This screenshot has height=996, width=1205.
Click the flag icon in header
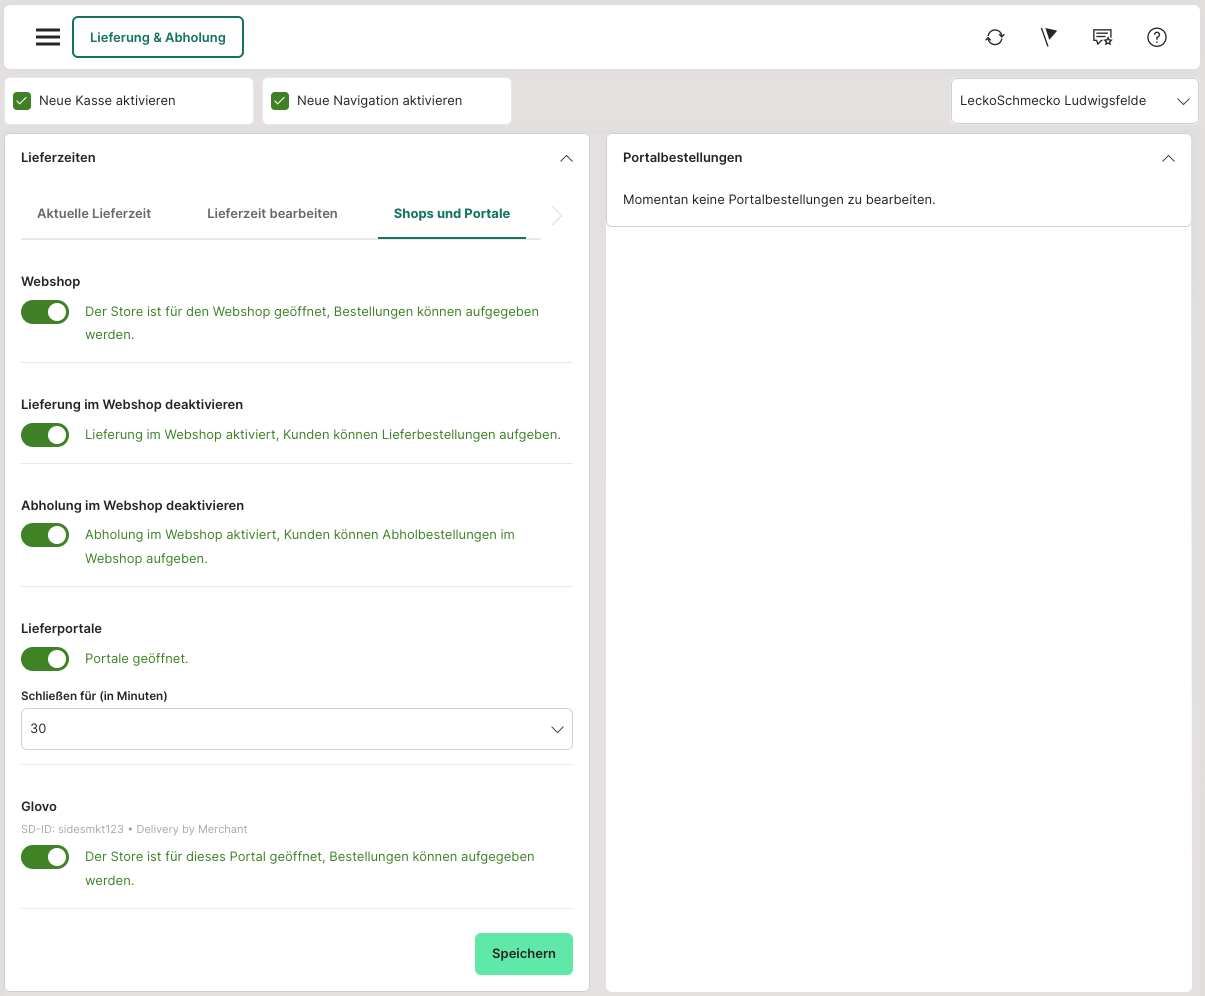click(1048, 37)
